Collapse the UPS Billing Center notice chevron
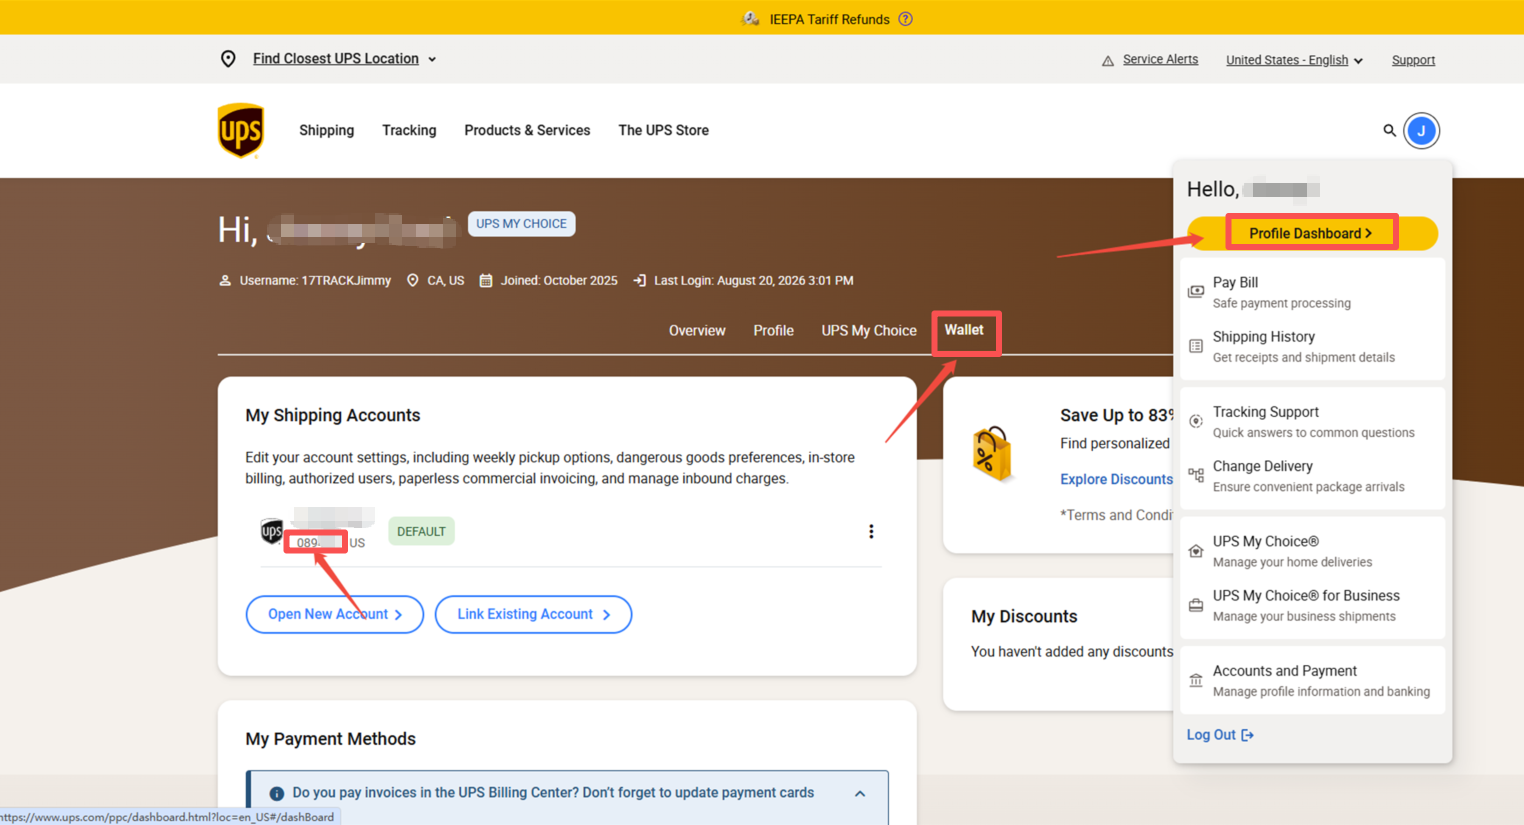The height and width of the screenshot is (825, 1524). [860, 794]
